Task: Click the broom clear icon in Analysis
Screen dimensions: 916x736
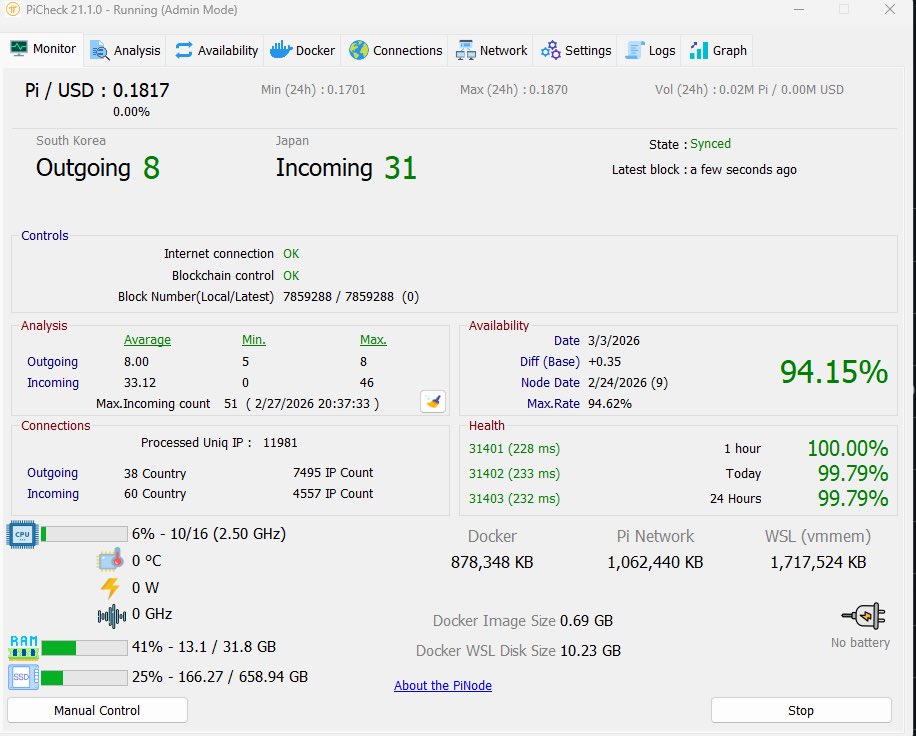Action: click(x=433, y=402)
